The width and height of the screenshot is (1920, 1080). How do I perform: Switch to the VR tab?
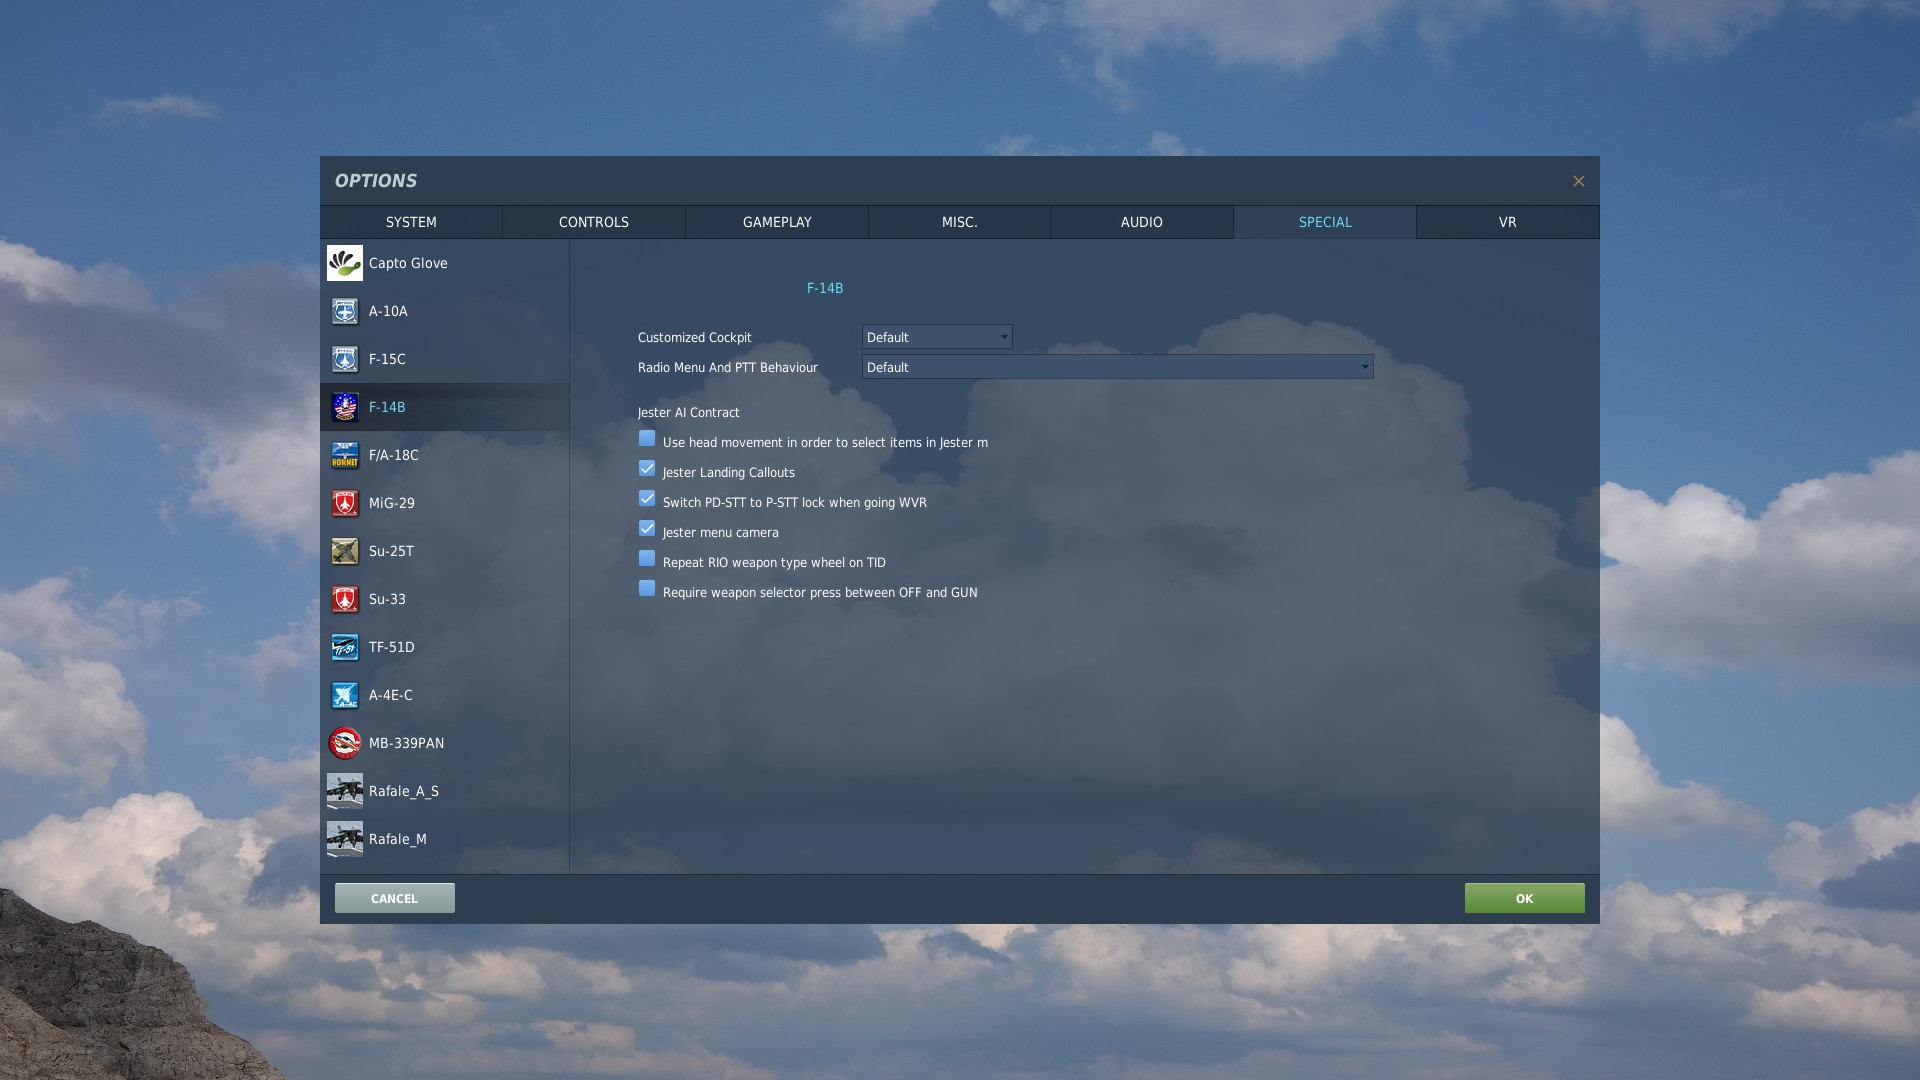tap(1508, 222)
